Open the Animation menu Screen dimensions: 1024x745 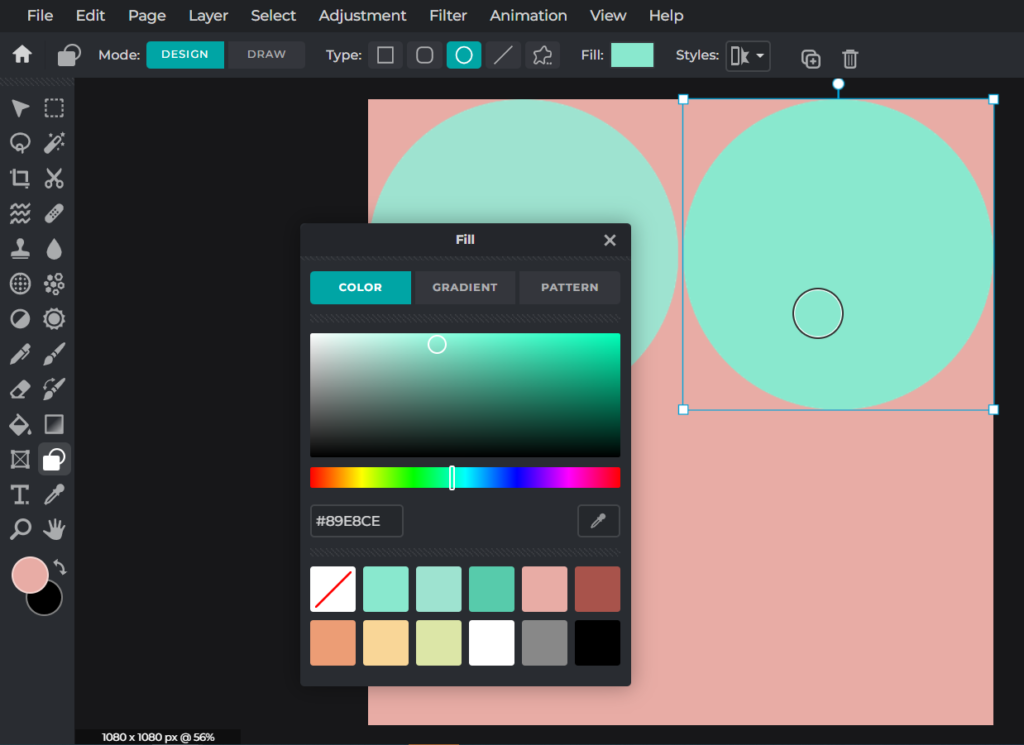pos(528,16)
